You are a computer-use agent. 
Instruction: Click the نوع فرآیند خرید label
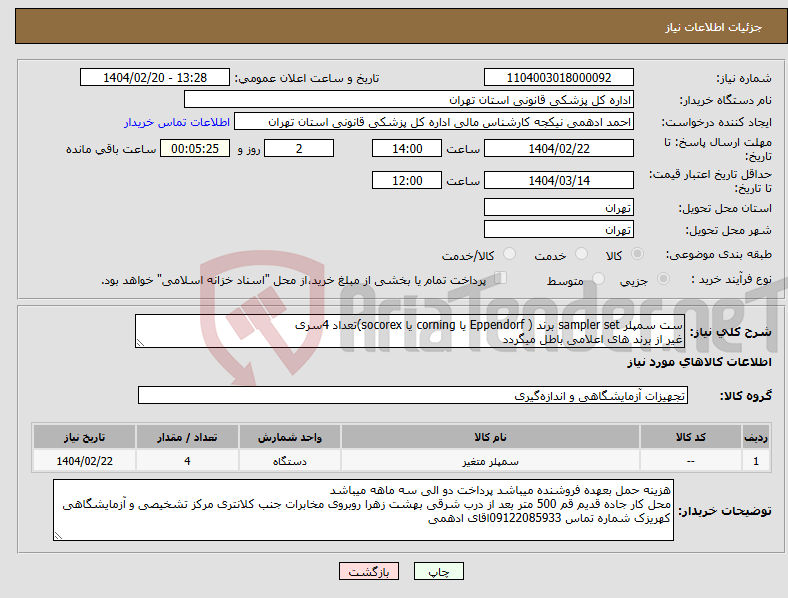731,279
